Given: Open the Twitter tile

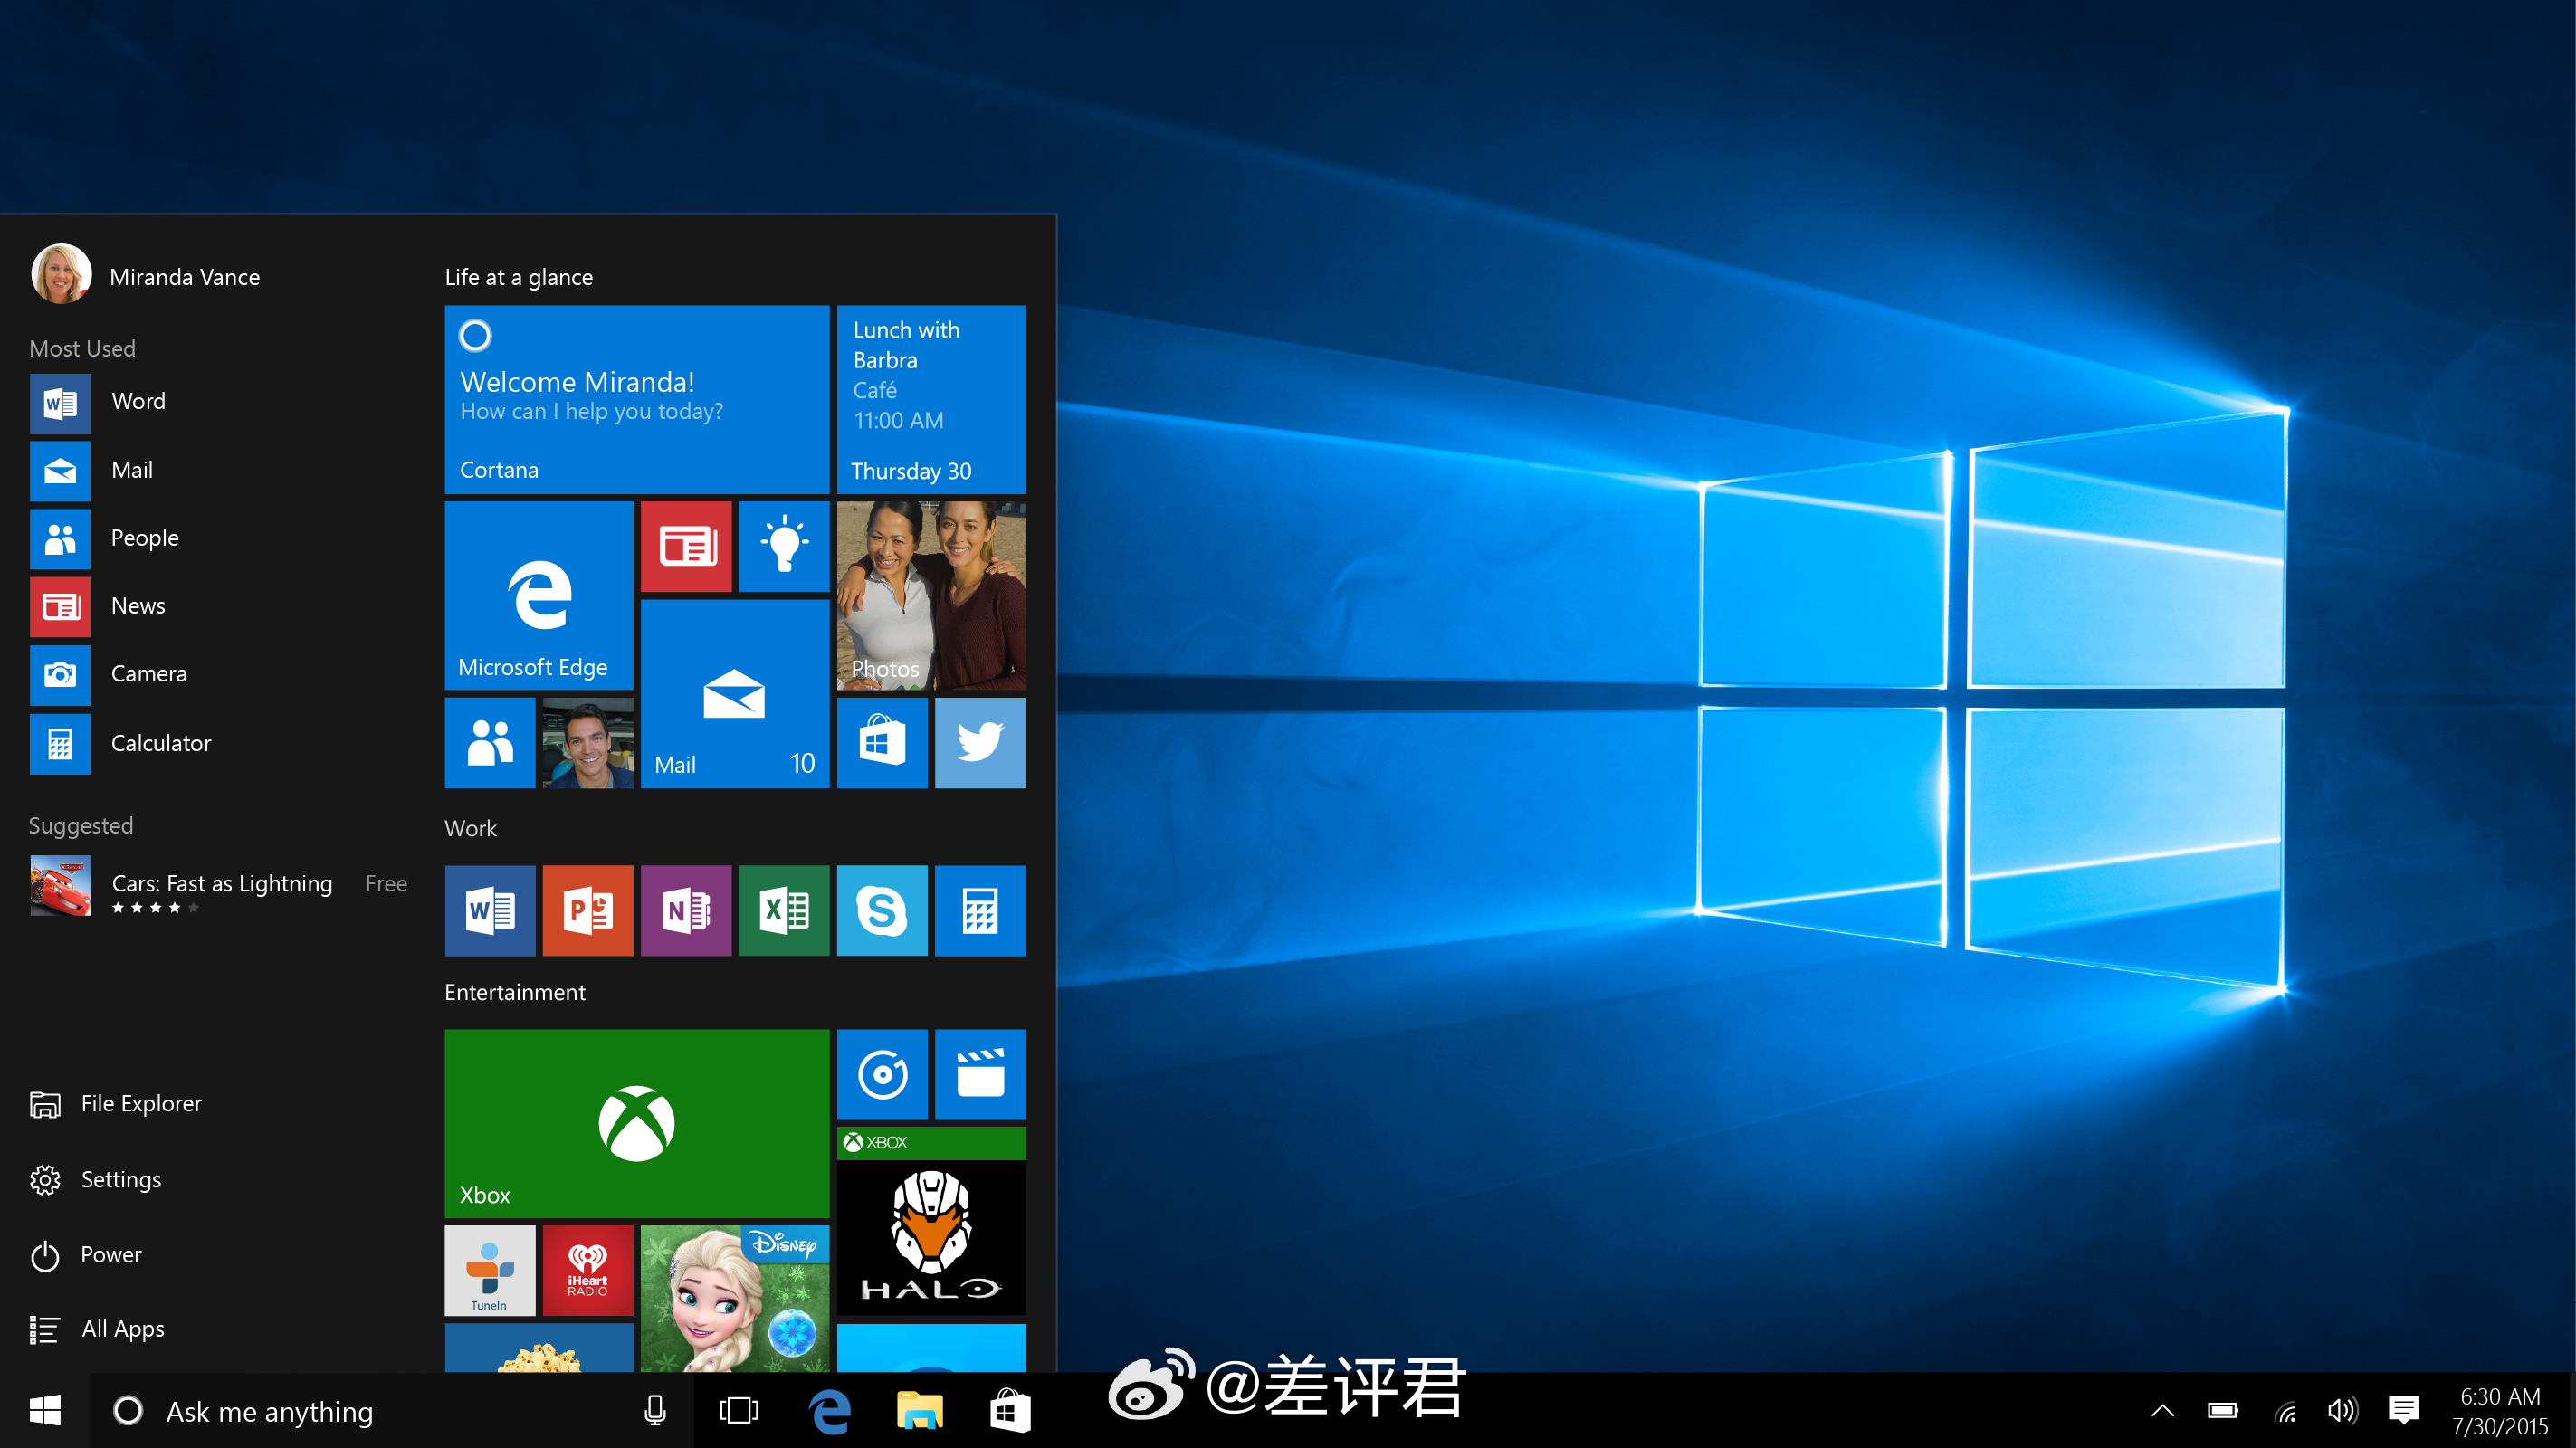Looking at the screenshot, I should [979, 742].
